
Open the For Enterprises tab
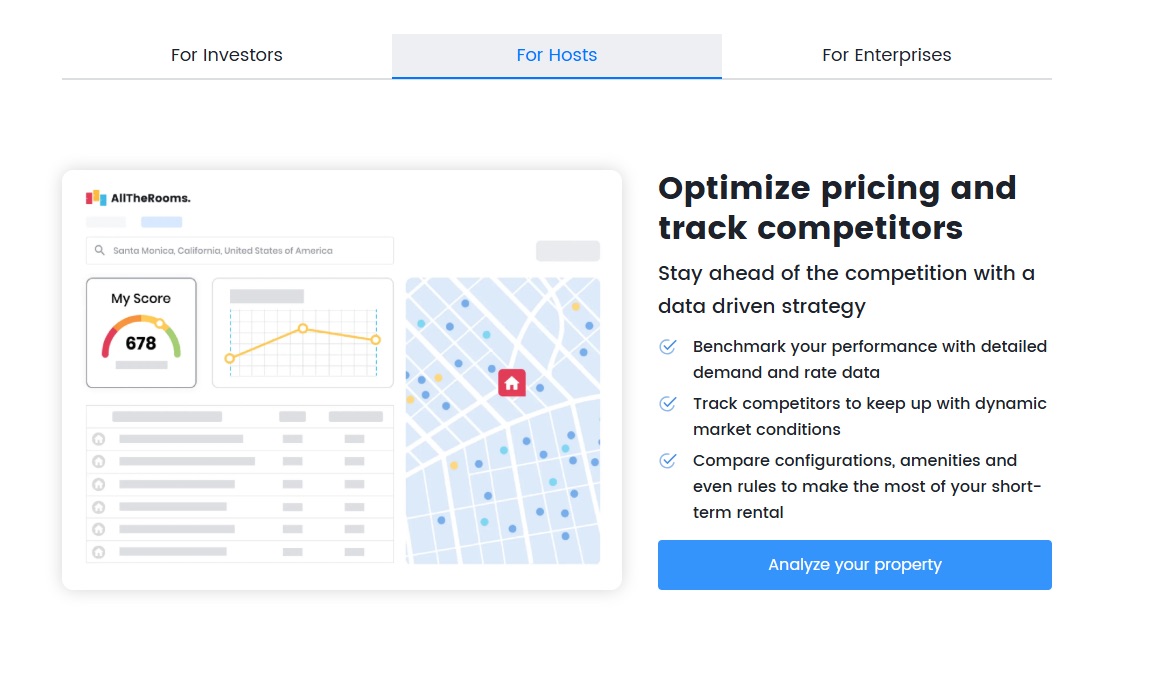[886, 55]
